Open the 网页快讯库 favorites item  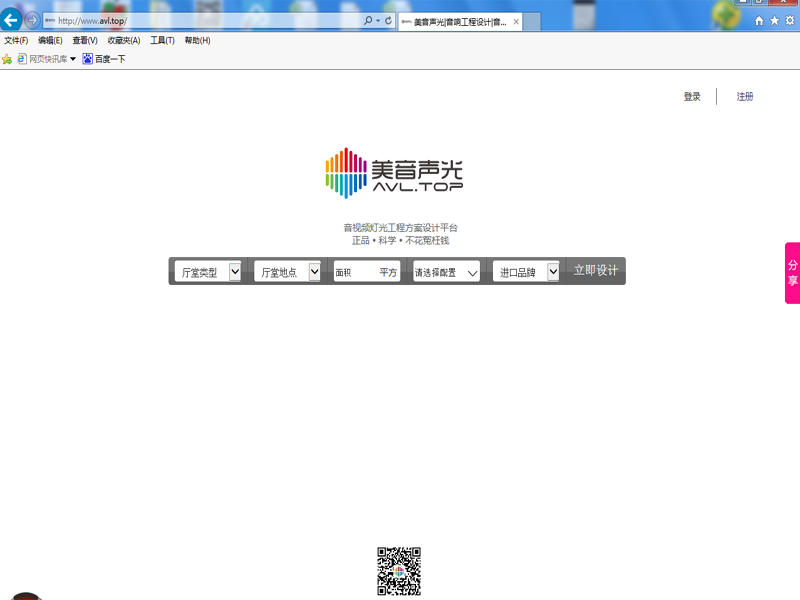tap(42, 59)
